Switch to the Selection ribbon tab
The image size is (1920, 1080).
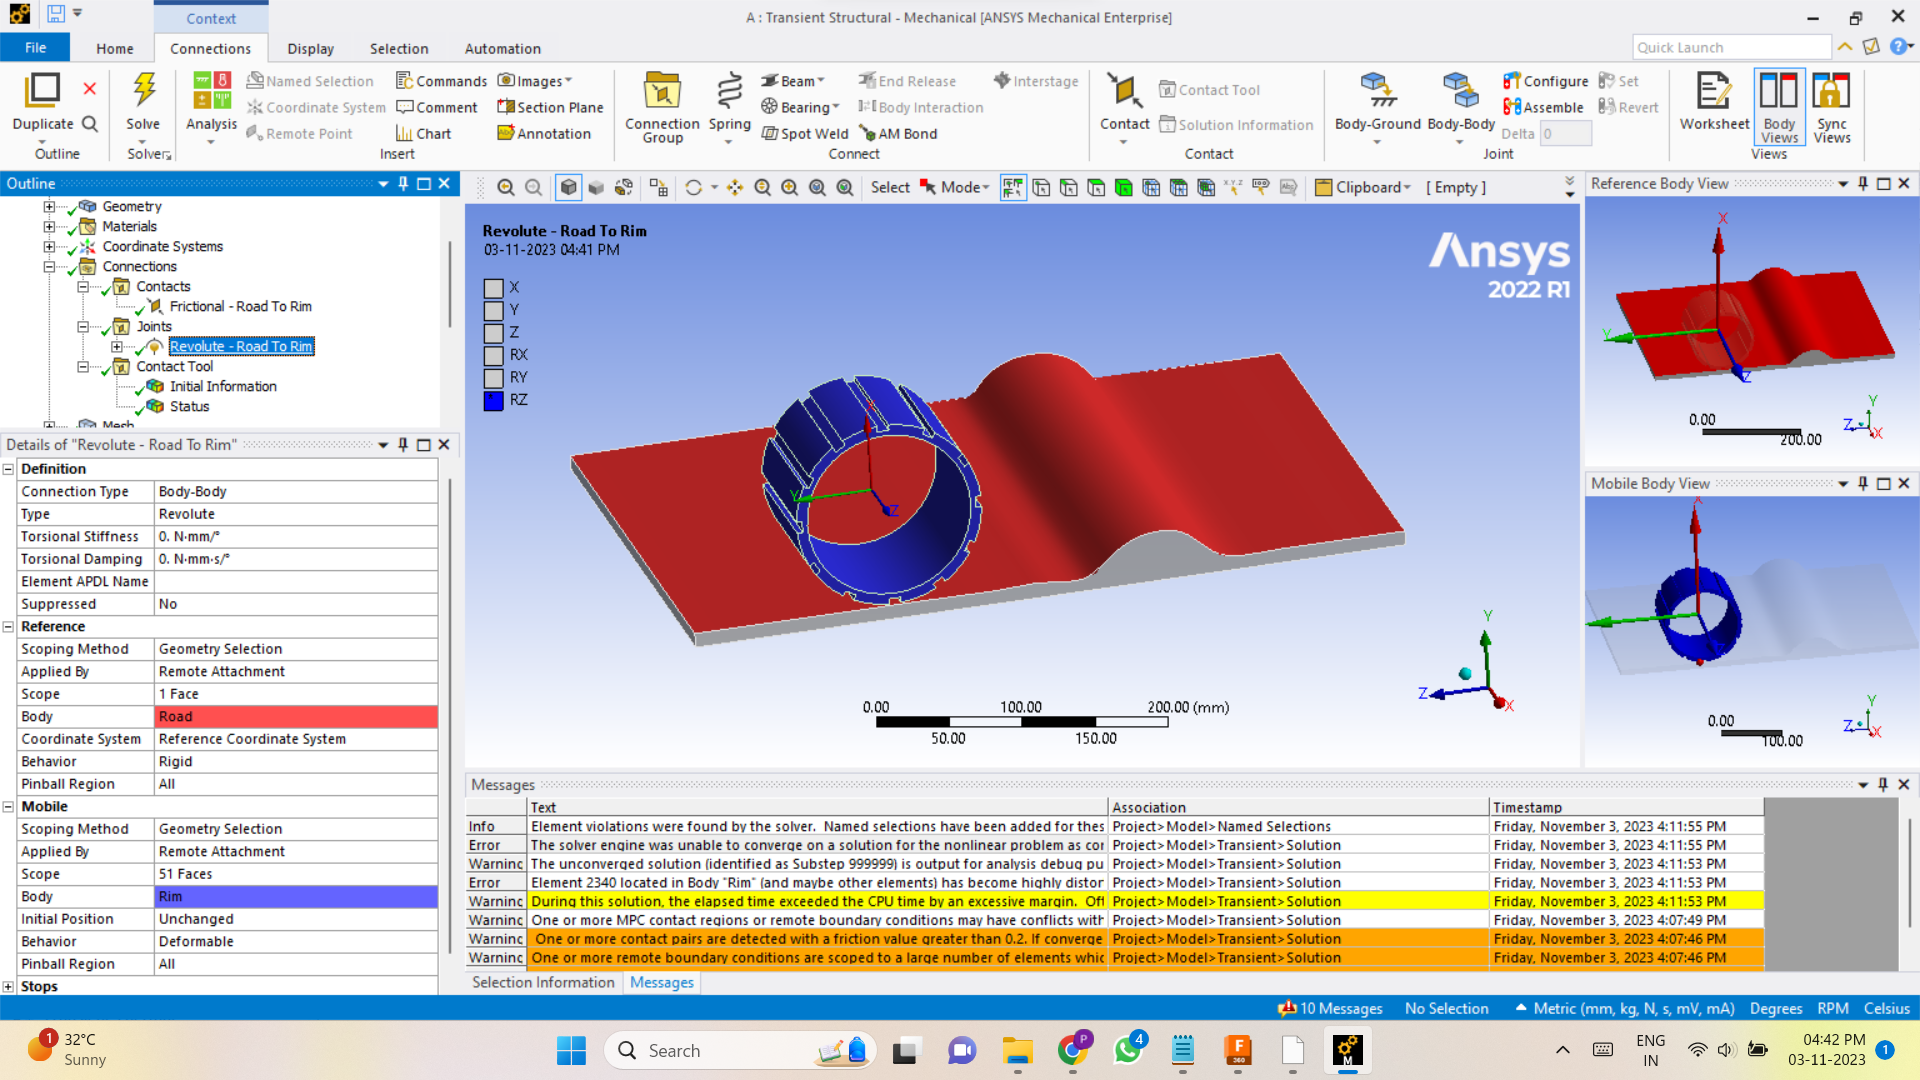click(x=399, y=48)
